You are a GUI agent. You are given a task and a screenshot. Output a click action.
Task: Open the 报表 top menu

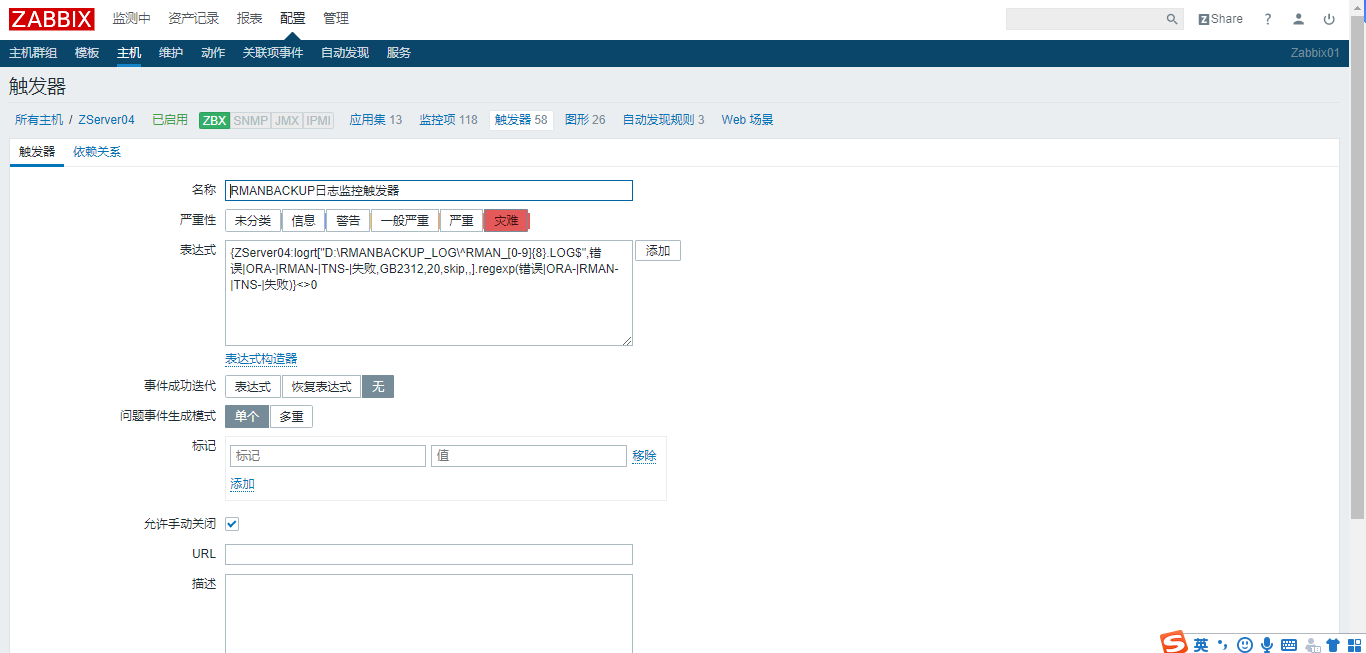pos(250,19)
